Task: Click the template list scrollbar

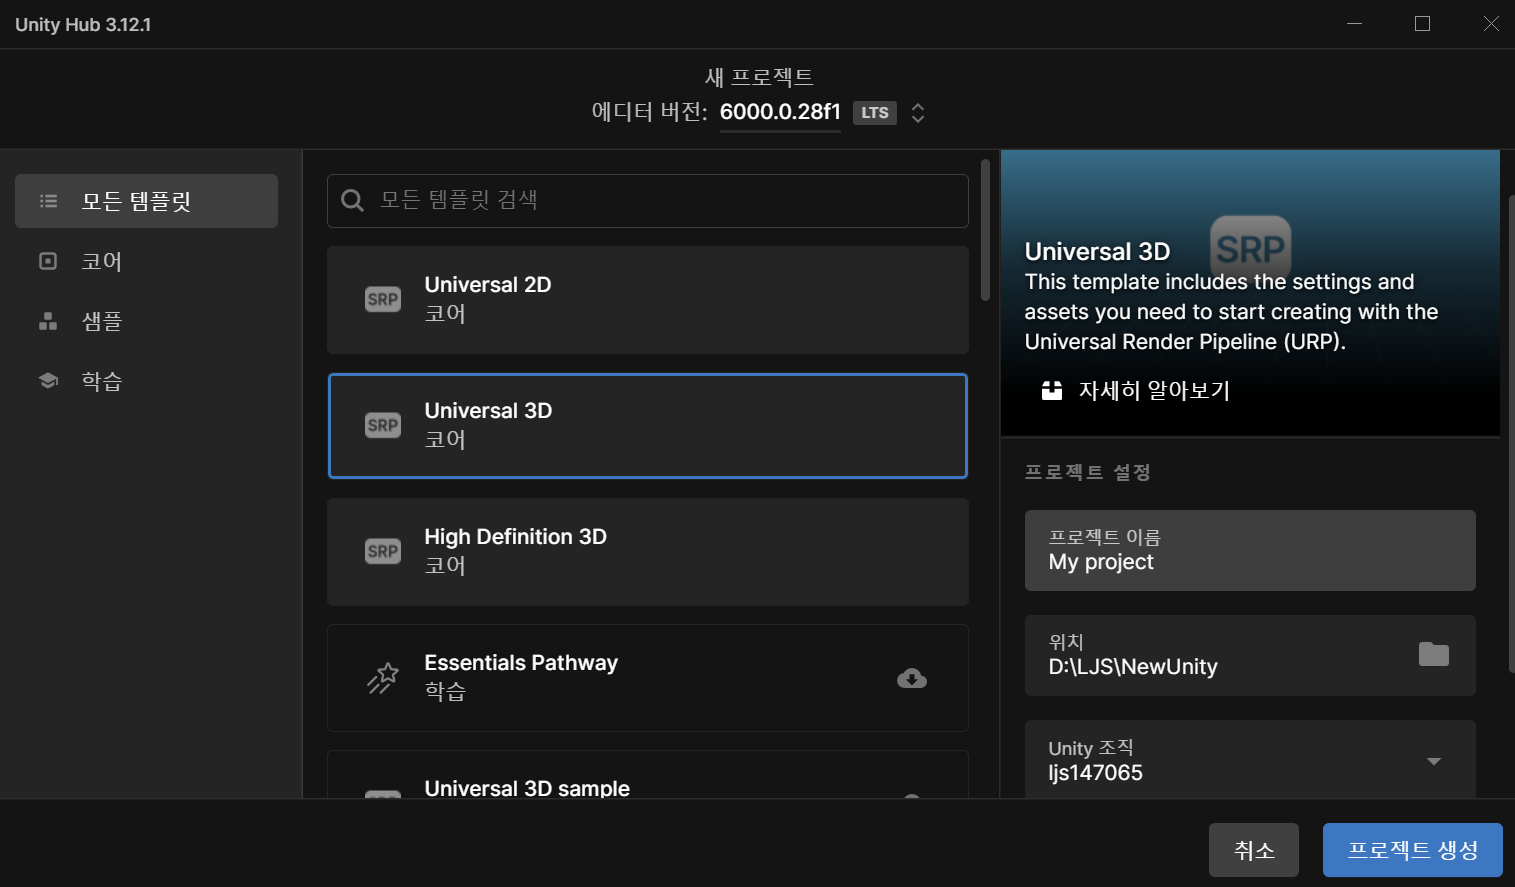Action: 985,230
